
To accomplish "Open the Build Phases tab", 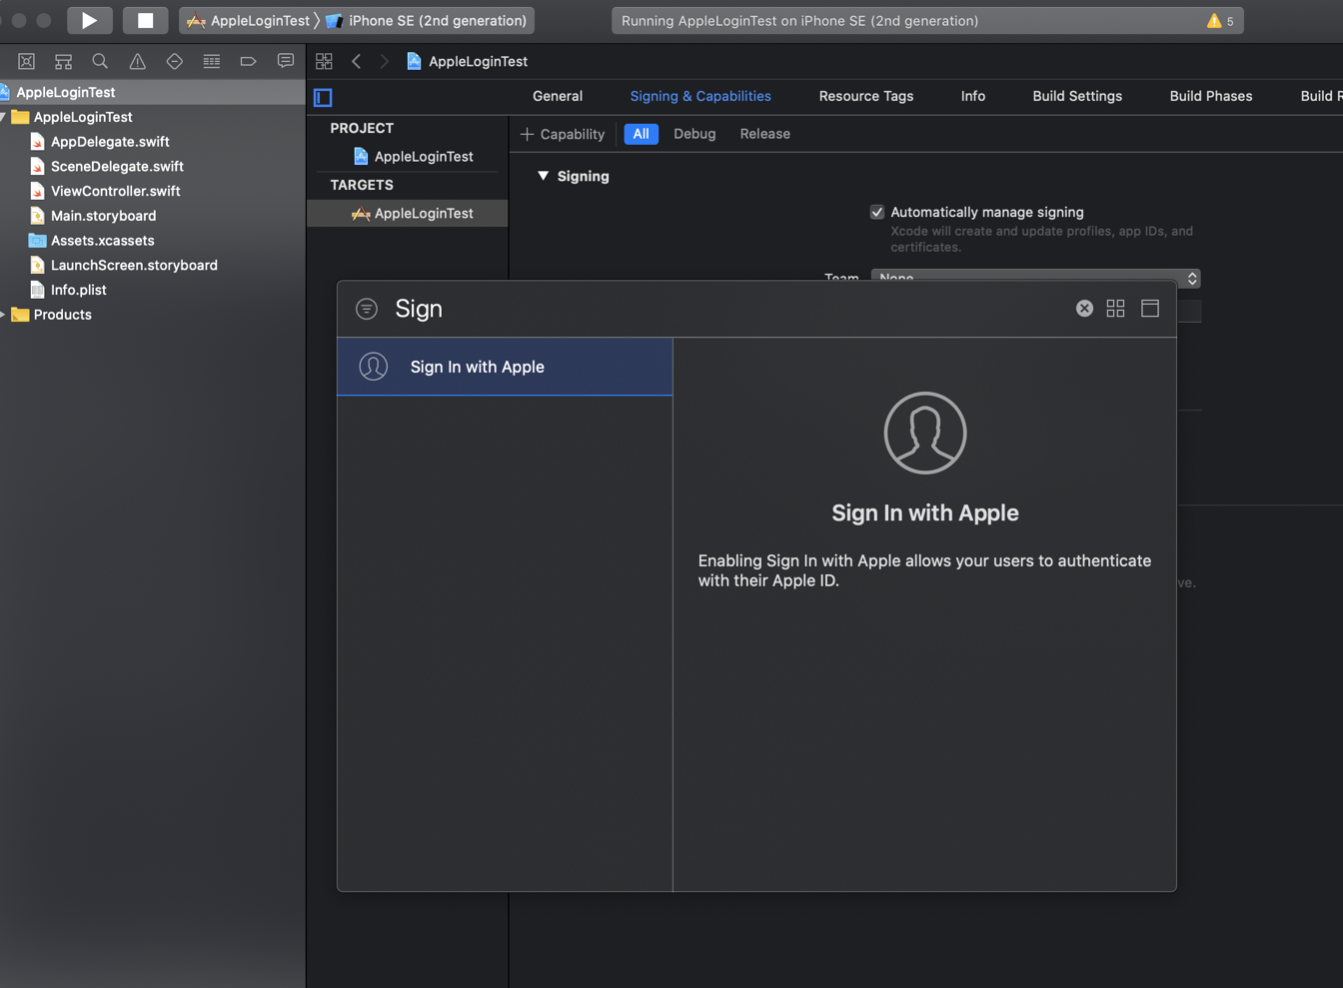I will (1211, 96).
